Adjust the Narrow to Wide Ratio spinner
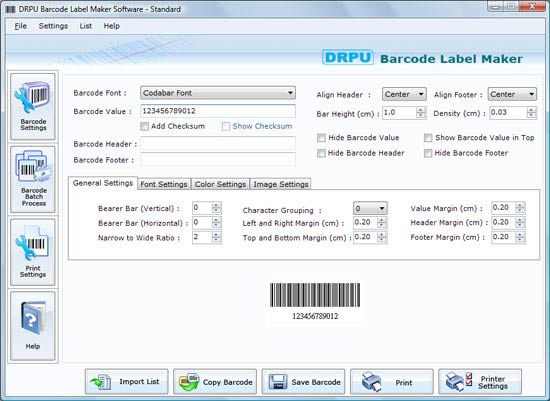Viewport: 550px width, 401px height. [216, 237]
